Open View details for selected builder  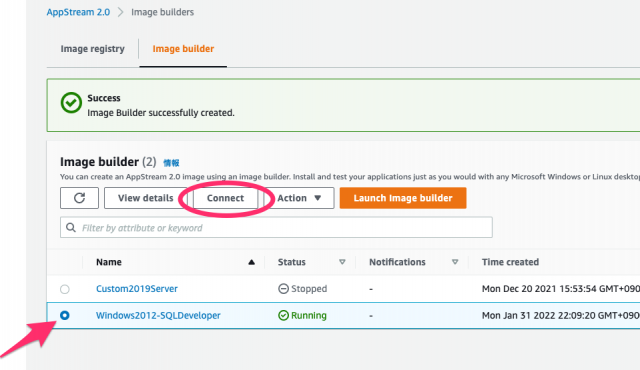[x=145, y=198]
